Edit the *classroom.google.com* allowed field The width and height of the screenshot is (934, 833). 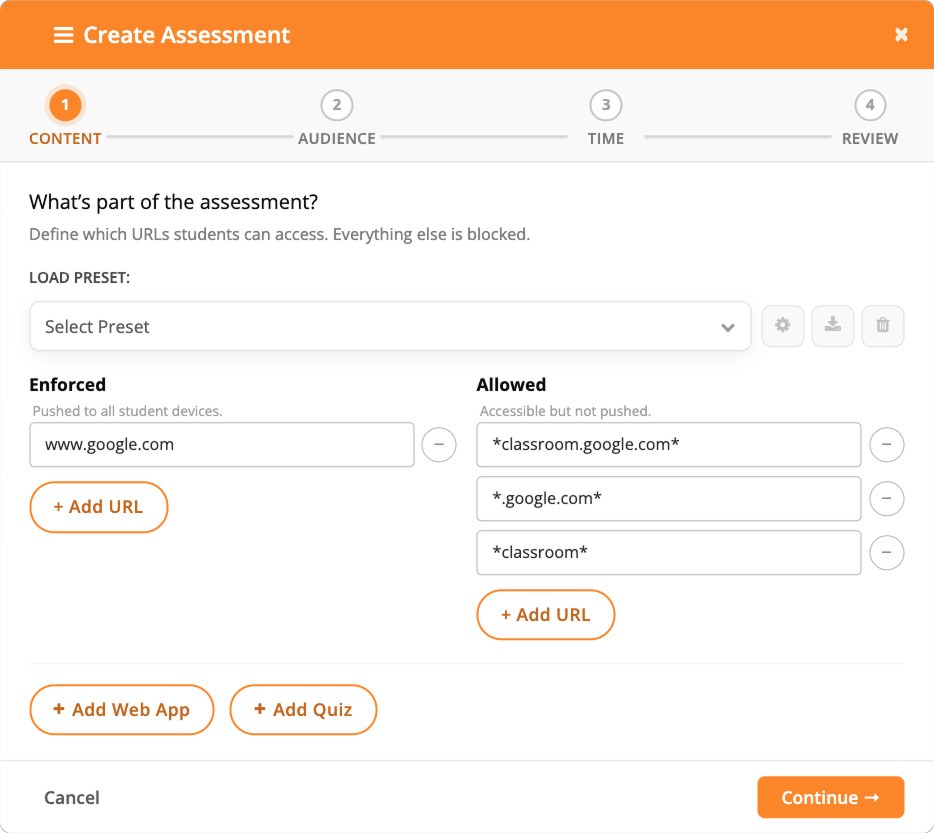point(668,445)
